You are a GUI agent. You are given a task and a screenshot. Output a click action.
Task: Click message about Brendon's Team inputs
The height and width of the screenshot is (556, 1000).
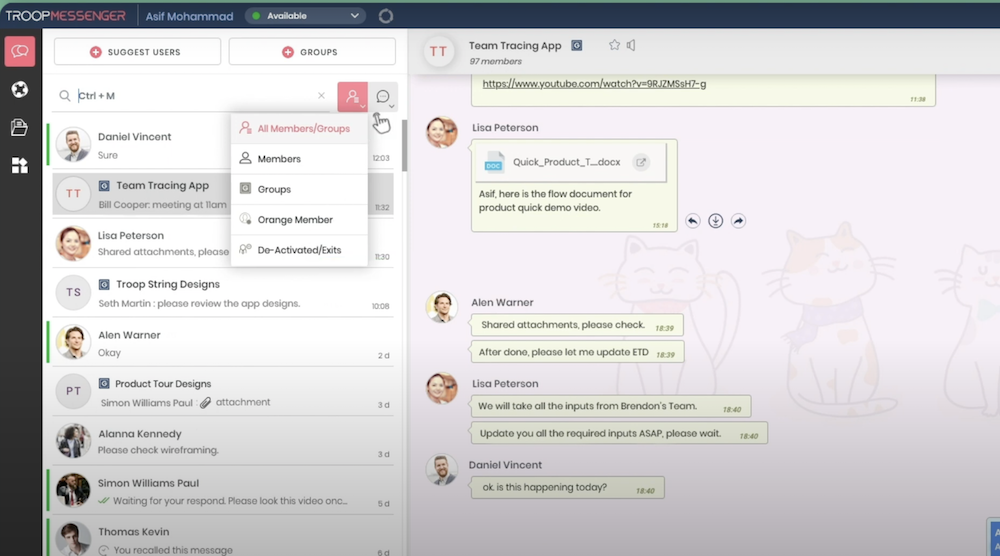[x=610, y=406]
